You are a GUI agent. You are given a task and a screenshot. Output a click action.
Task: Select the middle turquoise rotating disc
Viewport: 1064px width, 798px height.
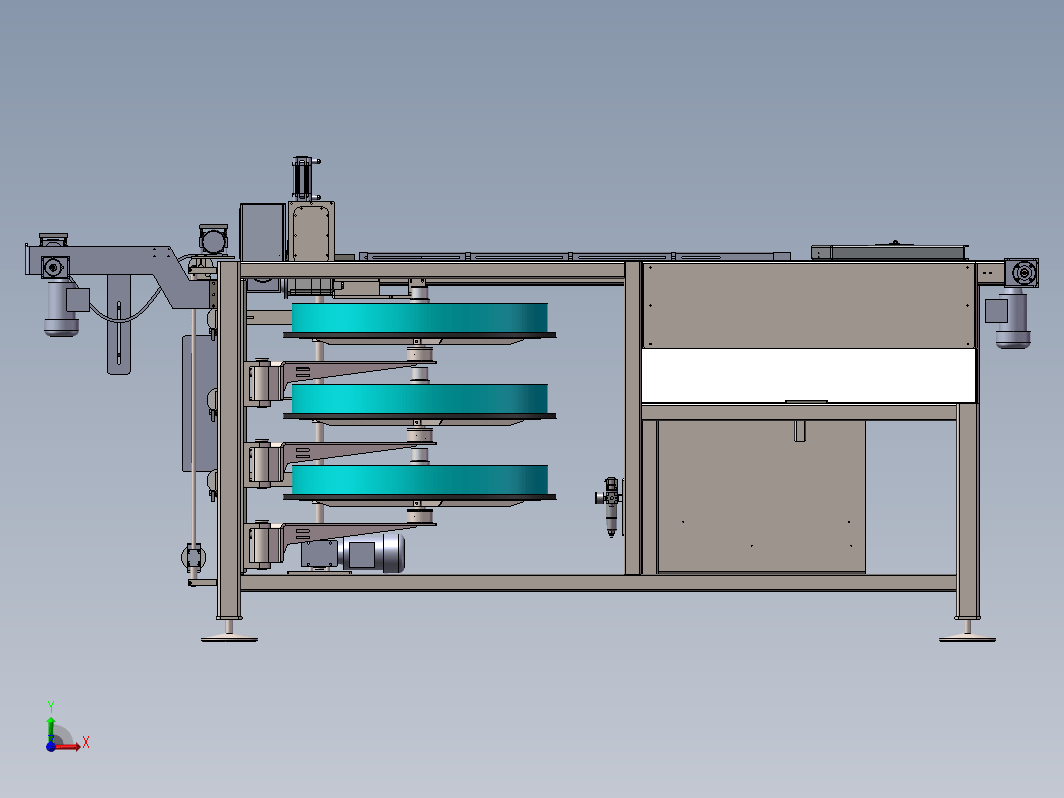click(x=419, y=398)
